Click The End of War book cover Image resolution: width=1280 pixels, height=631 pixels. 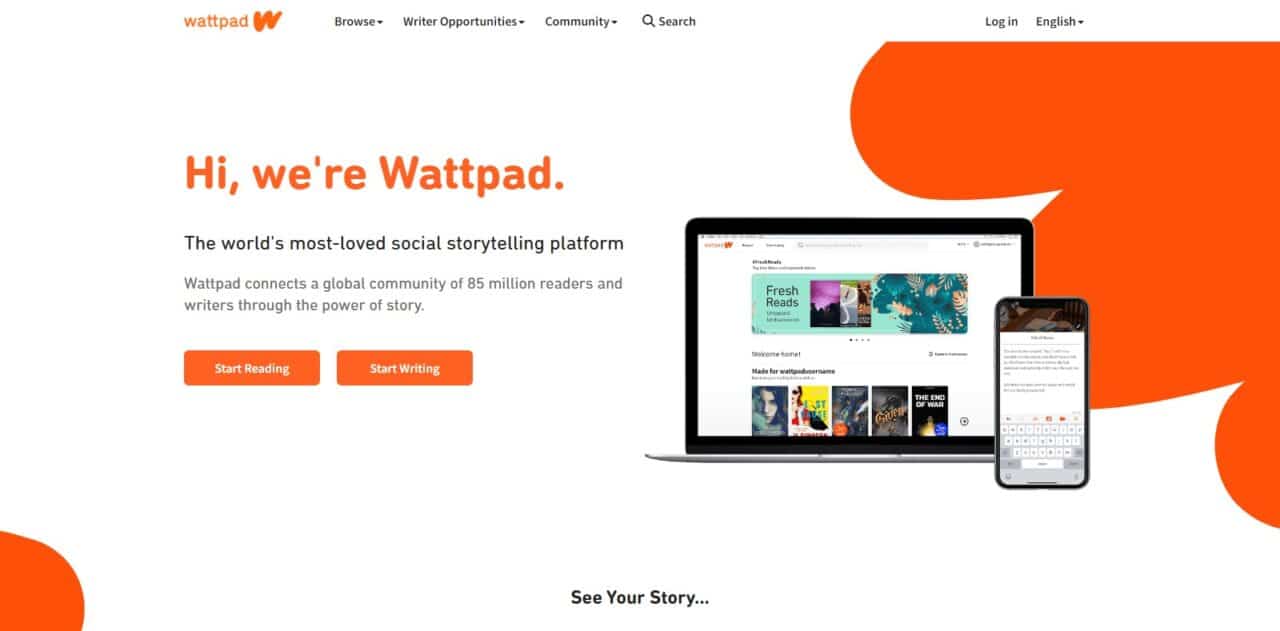click(930, 411)
